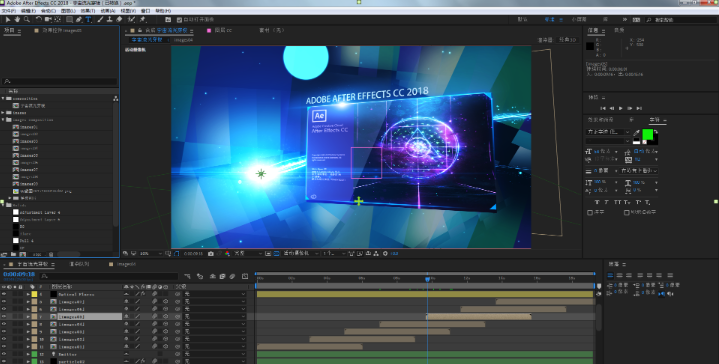
Task: Select the Pen tool
Action: click(x=79, y=19)
